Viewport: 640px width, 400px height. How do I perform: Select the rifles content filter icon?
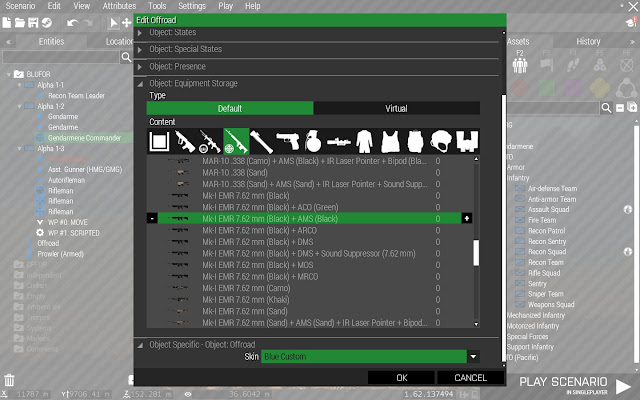185,141
